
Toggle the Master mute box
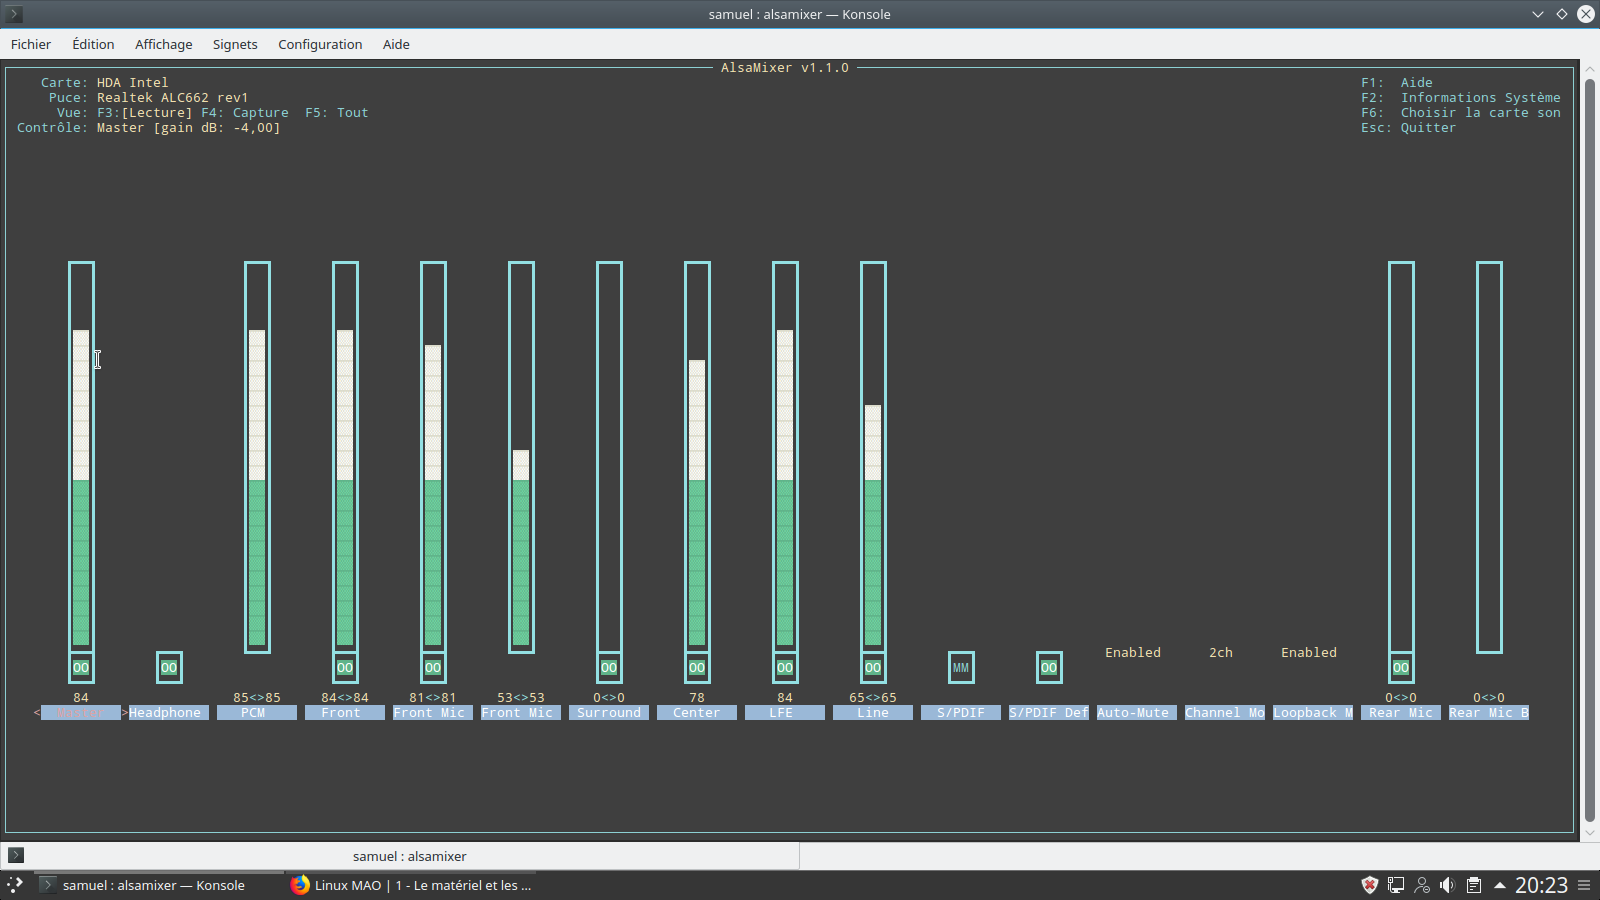pos(81,667)
